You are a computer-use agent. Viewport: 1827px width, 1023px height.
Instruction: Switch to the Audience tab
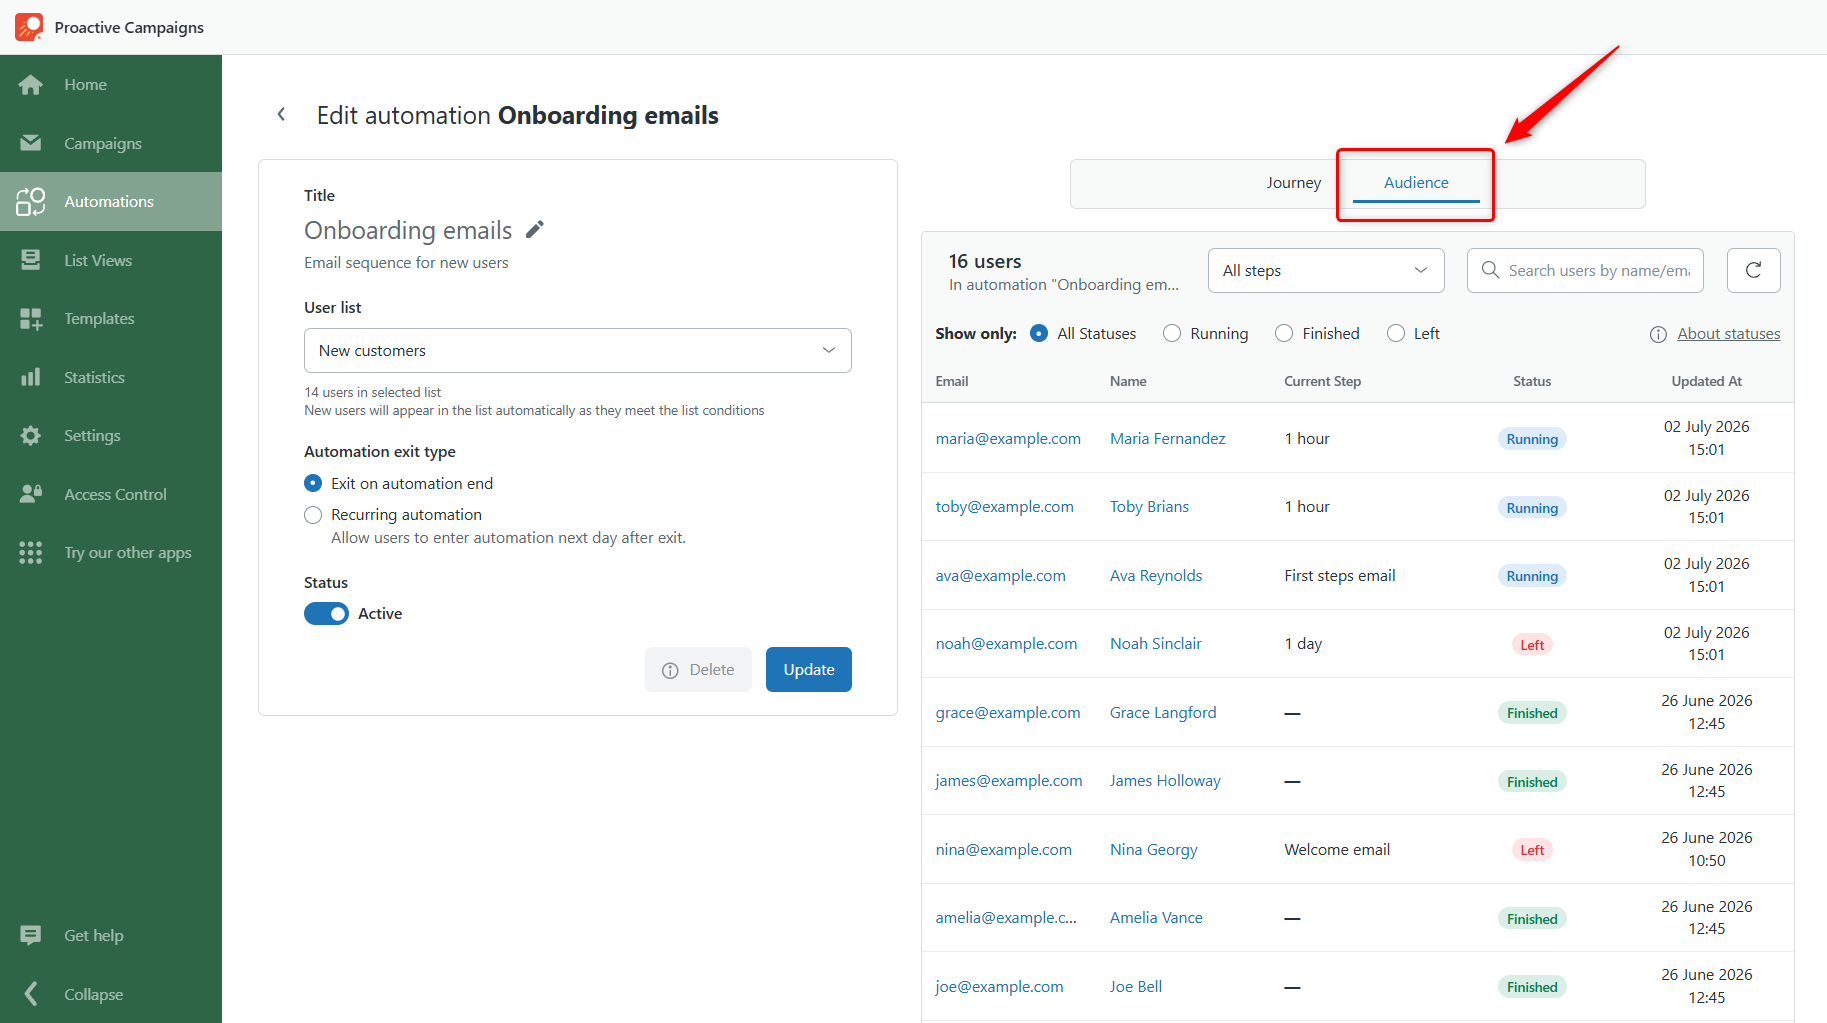(x=1416, y=183)
